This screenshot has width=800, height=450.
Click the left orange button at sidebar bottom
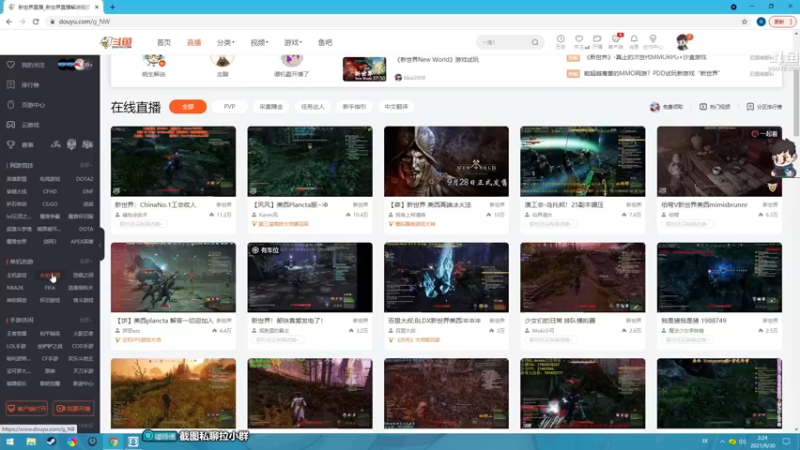pyautogui.click(x=27, y=409)
